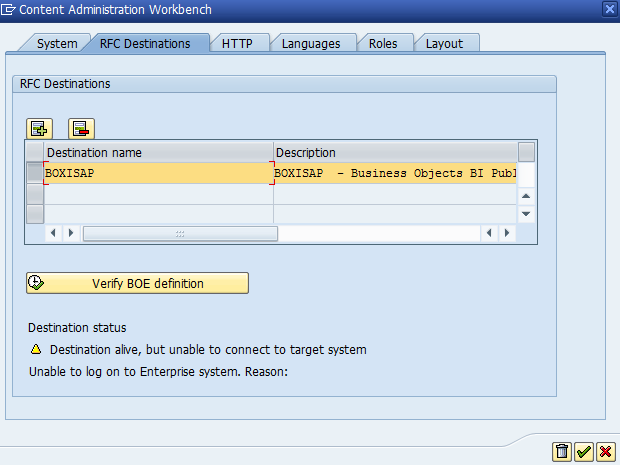Click the BOXISAP destination name field

(x=159, y=173)
